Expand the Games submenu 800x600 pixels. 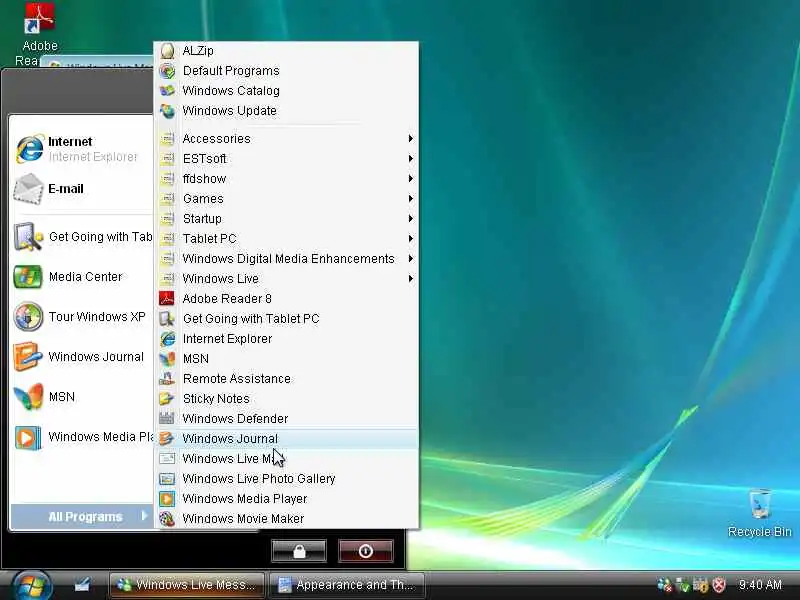coord(287,198)
